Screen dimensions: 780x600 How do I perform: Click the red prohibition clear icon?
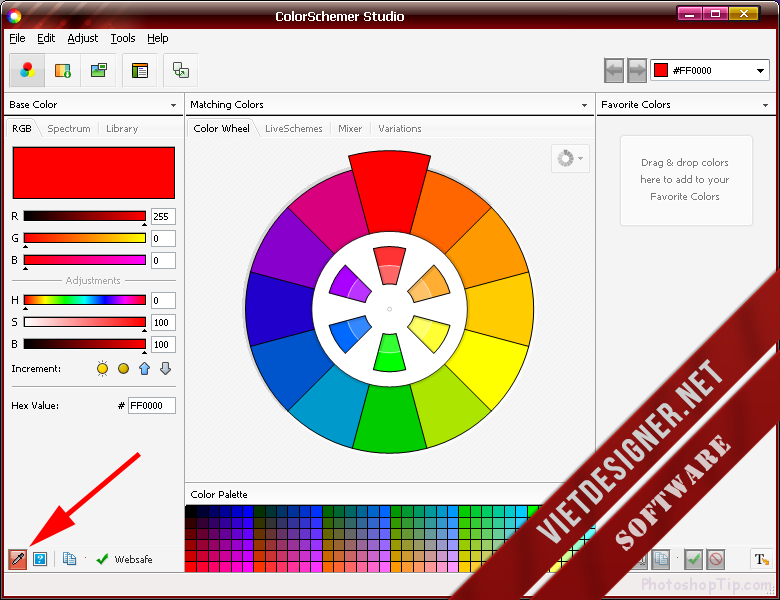tap(716, 559)
